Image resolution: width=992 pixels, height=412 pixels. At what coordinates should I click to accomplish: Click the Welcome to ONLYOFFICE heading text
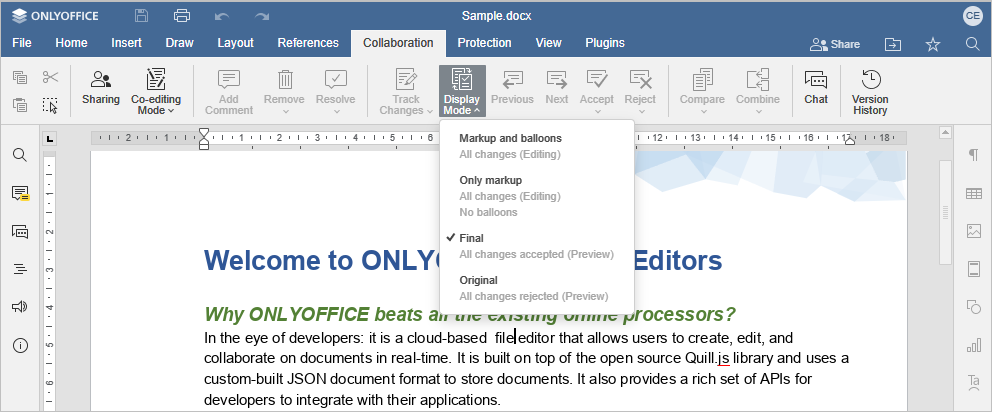tap(462, 260)
